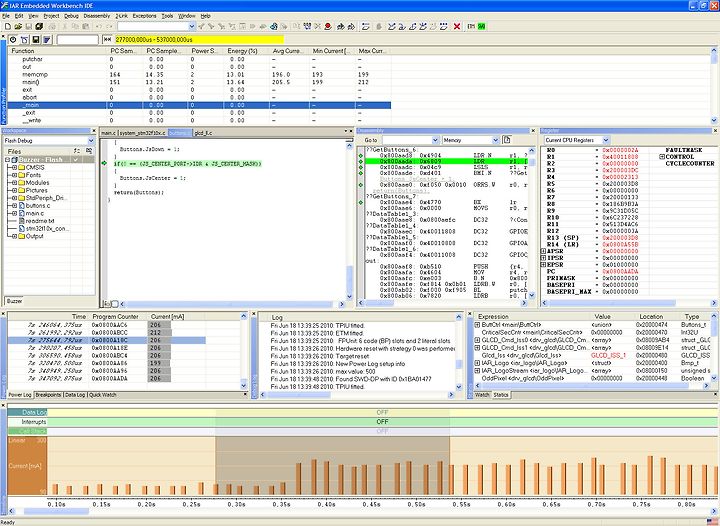Open the Tools menu

(x=167, y=16)
